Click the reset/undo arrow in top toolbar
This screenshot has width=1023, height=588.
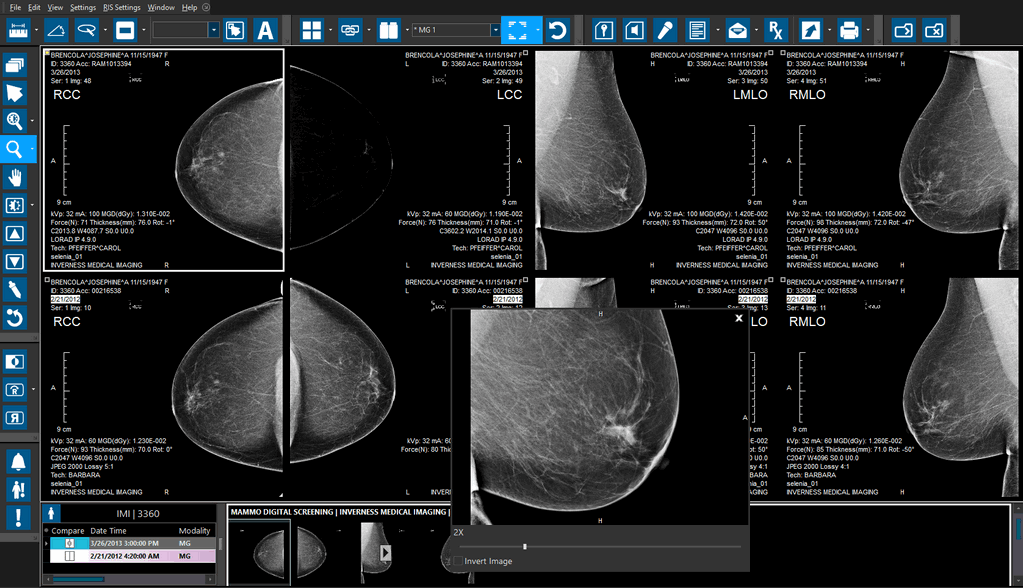coord(559,30)
